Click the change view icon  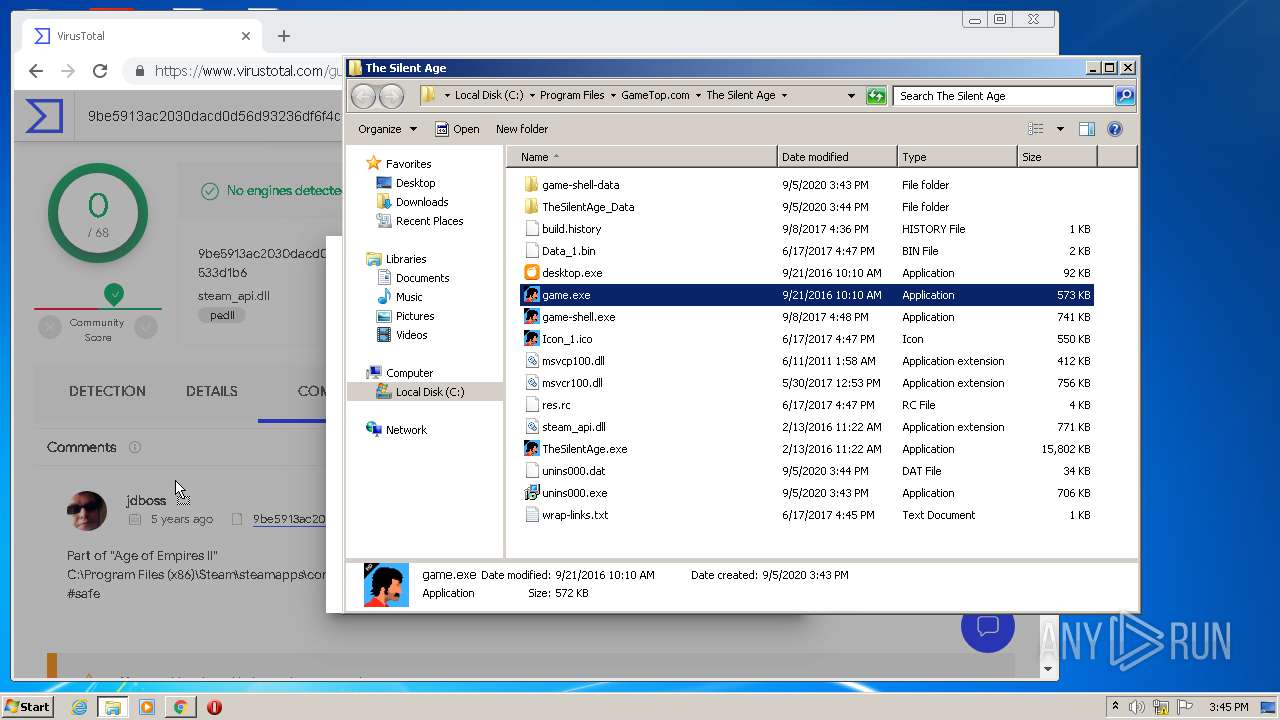(x=1036, y=129)
